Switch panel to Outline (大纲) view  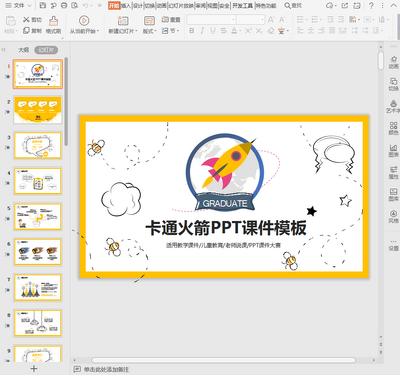click(x=23, y=50)
